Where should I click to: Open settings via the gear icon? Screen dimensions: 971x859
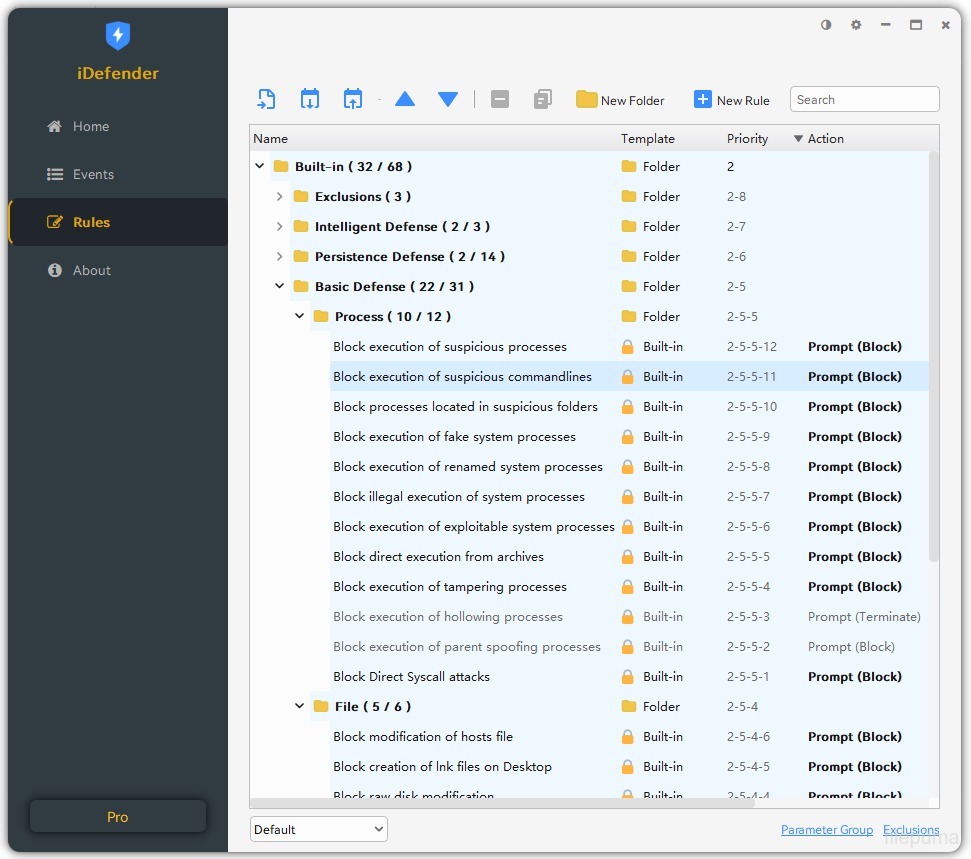pos(856,25)
